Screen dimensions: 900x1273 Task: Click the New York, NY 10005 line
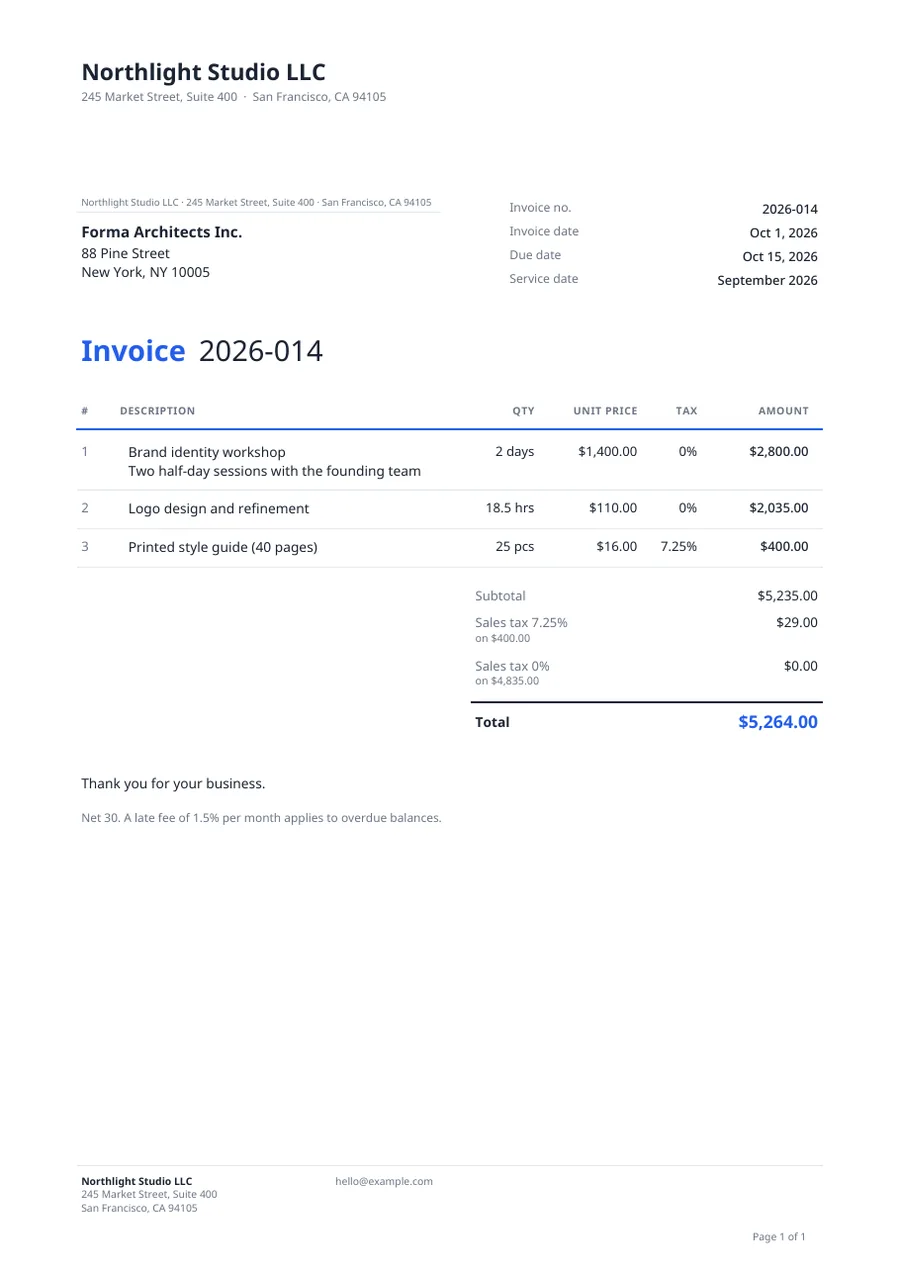[146, 272]
